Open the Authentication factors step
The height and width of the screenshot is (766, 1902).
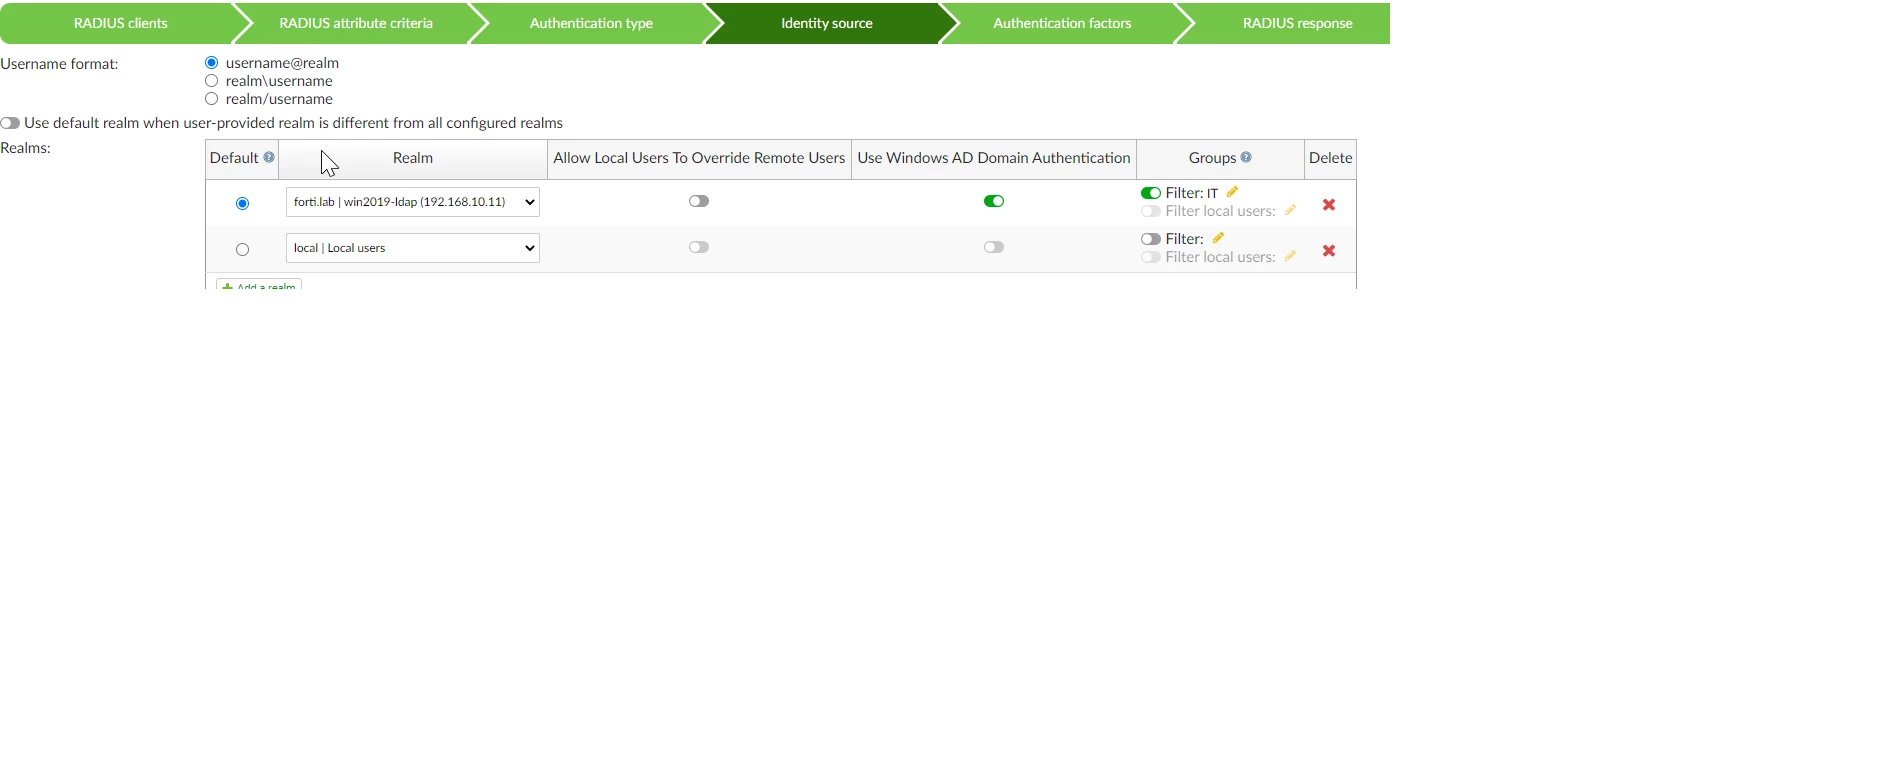[x=1062, y=23]
